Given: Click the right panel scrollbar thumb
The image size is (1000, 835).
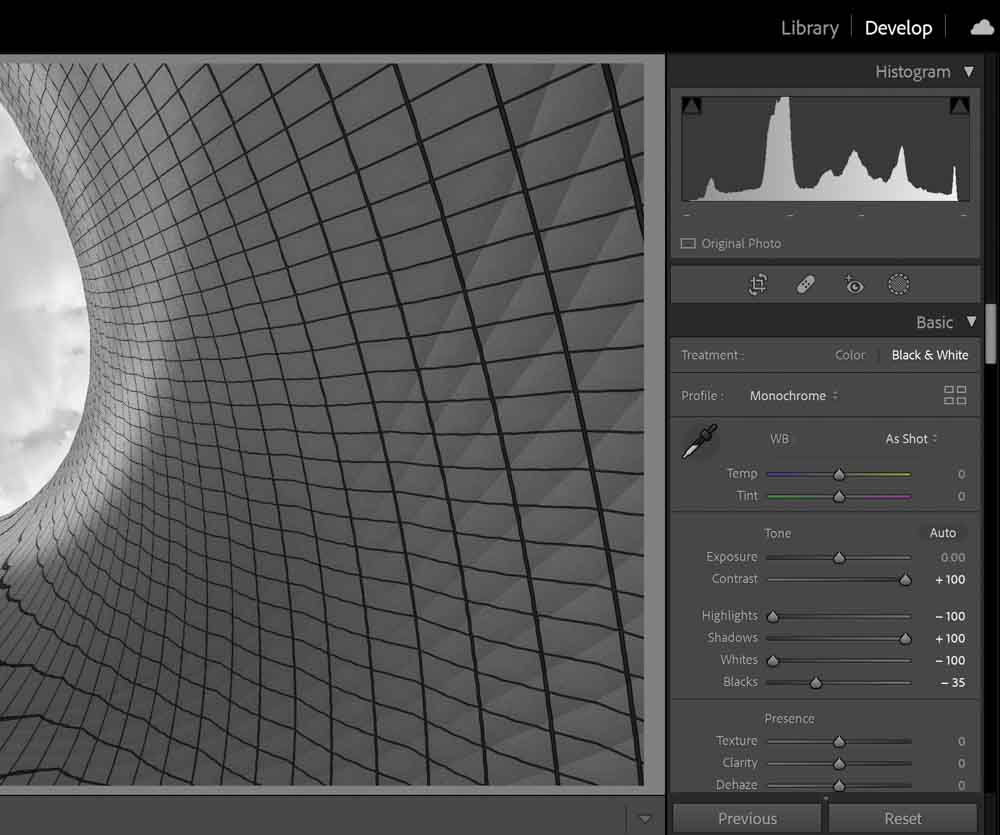Looking at the screenshot, I should click(x=990, y=334).
